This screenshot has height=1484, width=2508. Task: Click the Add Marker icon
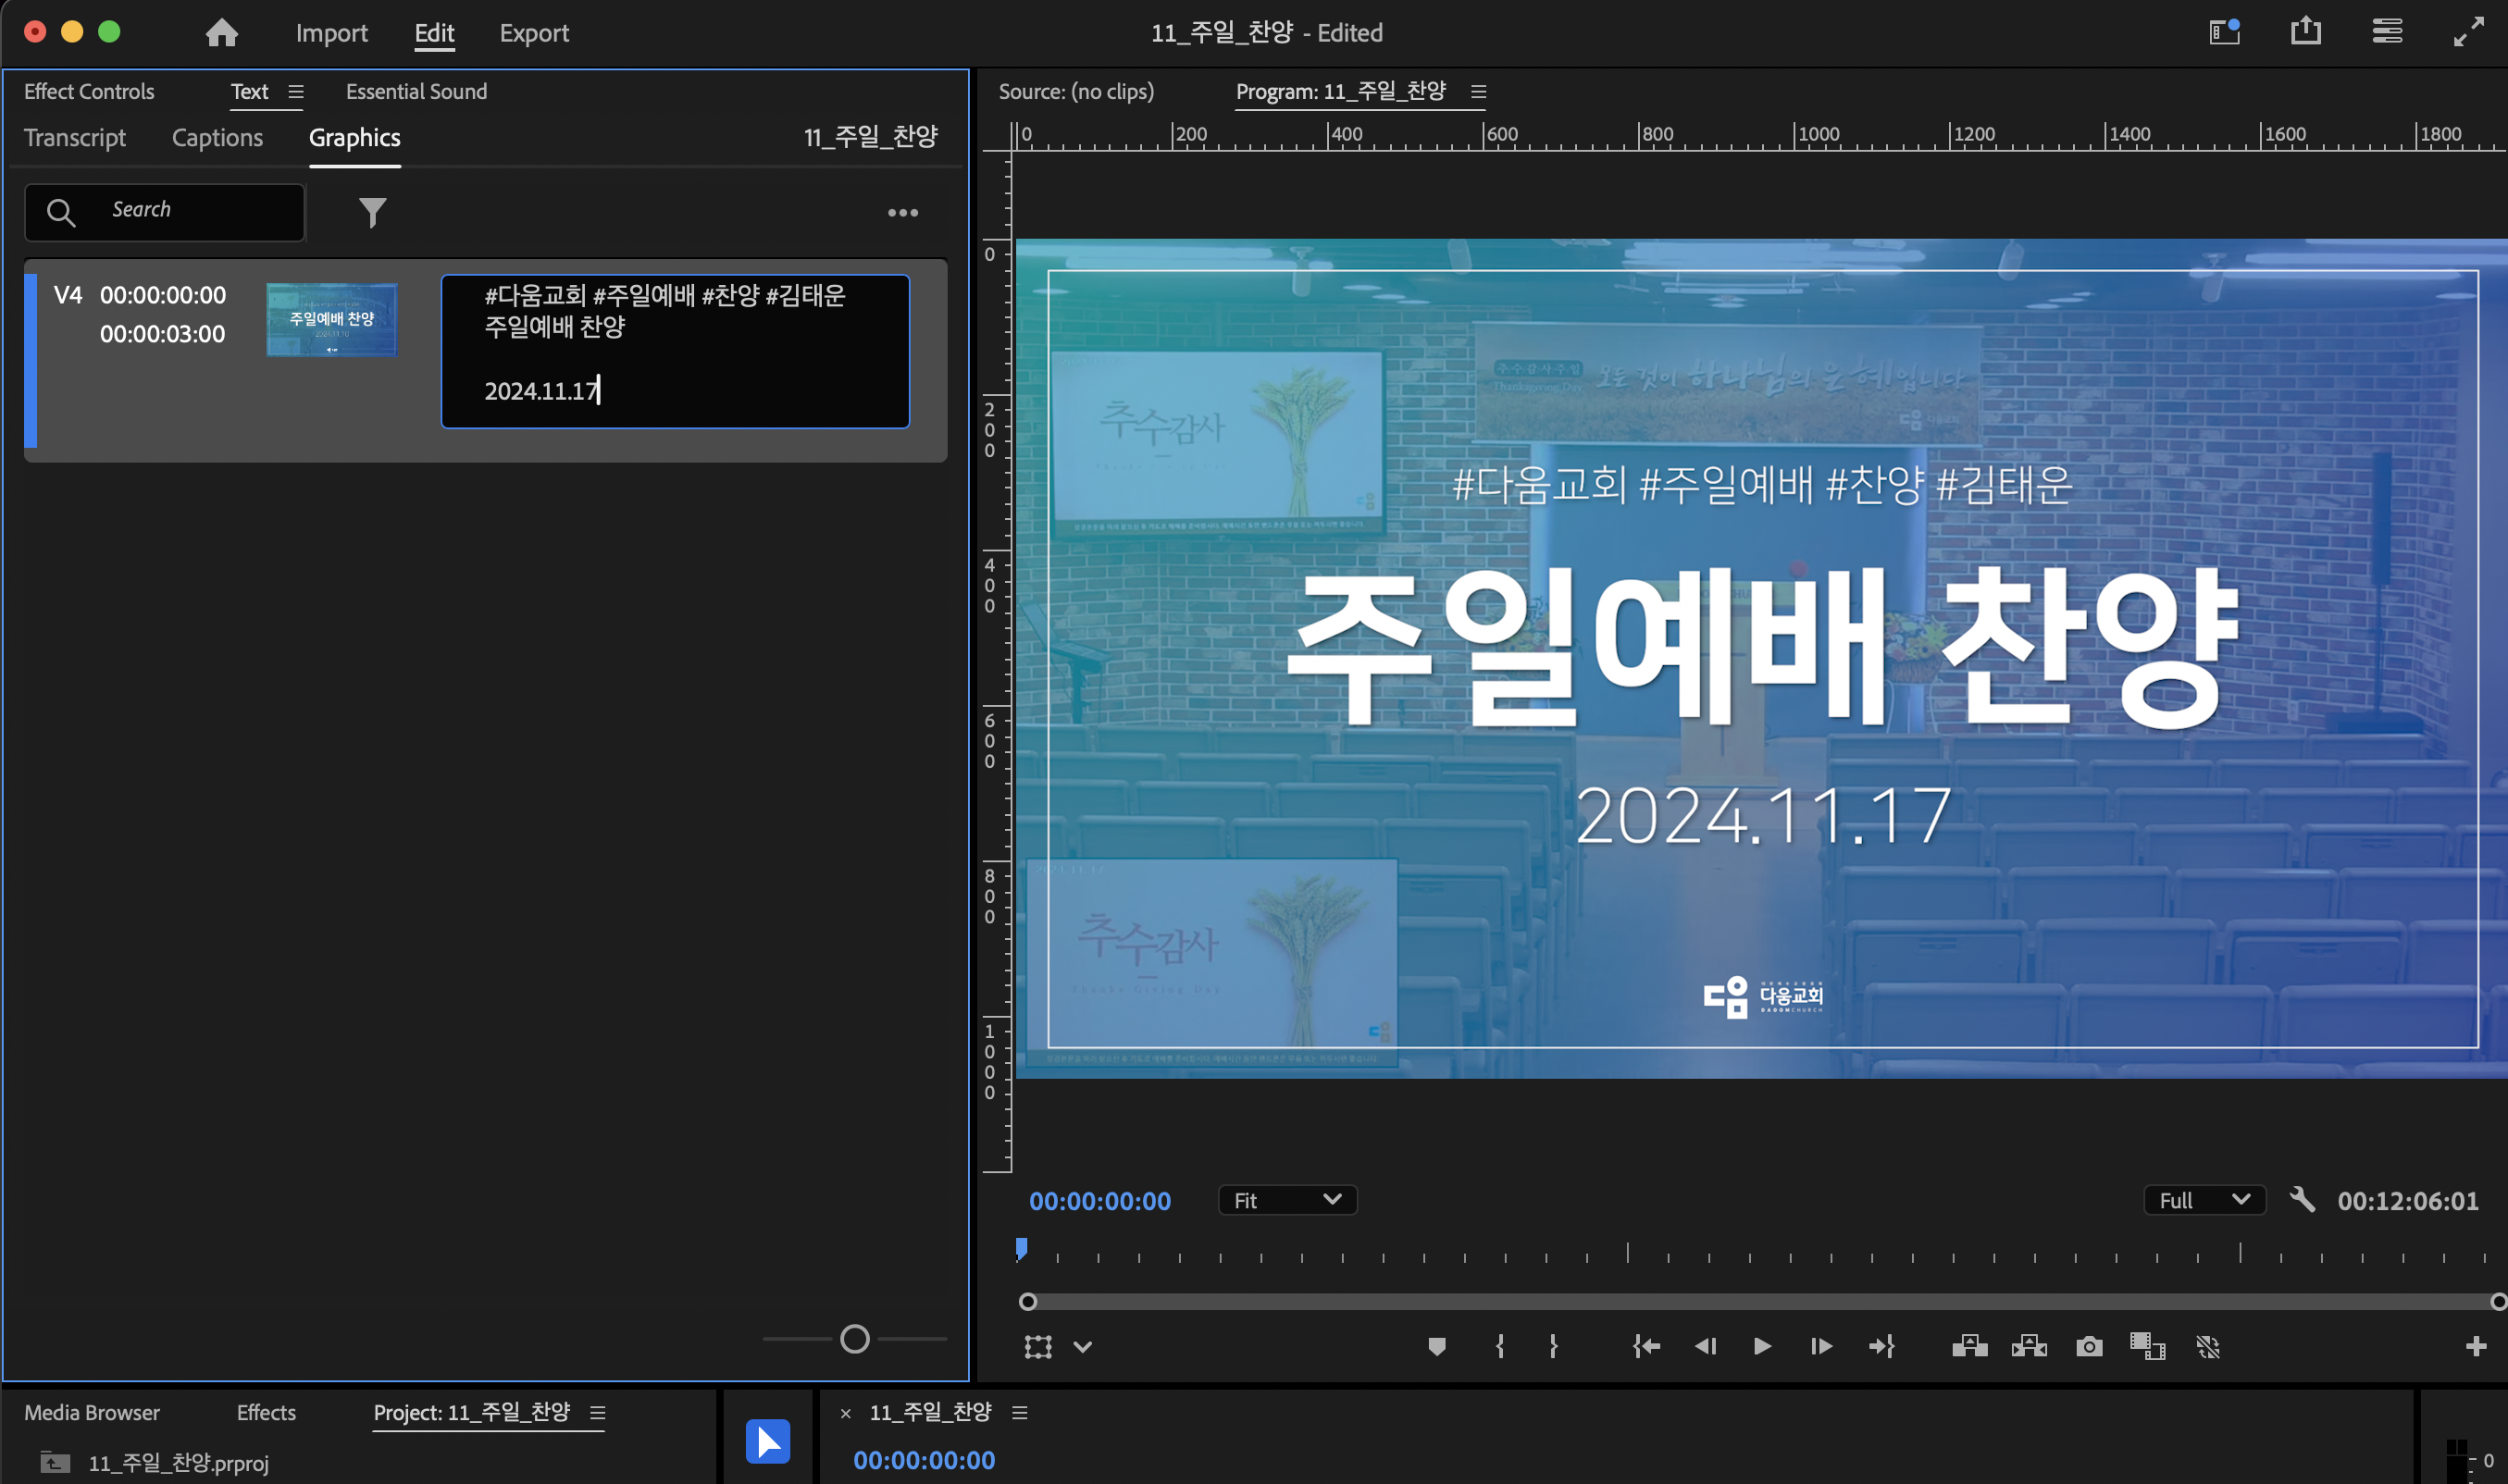(1436, 1347)
